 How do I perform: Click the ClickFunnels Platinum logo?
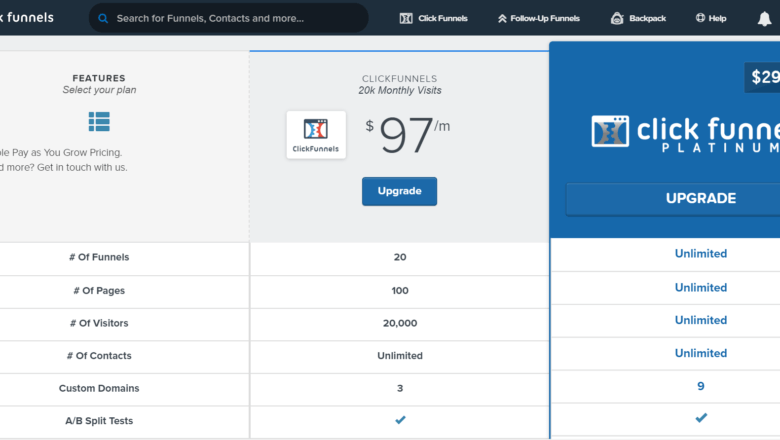[685, 133]
